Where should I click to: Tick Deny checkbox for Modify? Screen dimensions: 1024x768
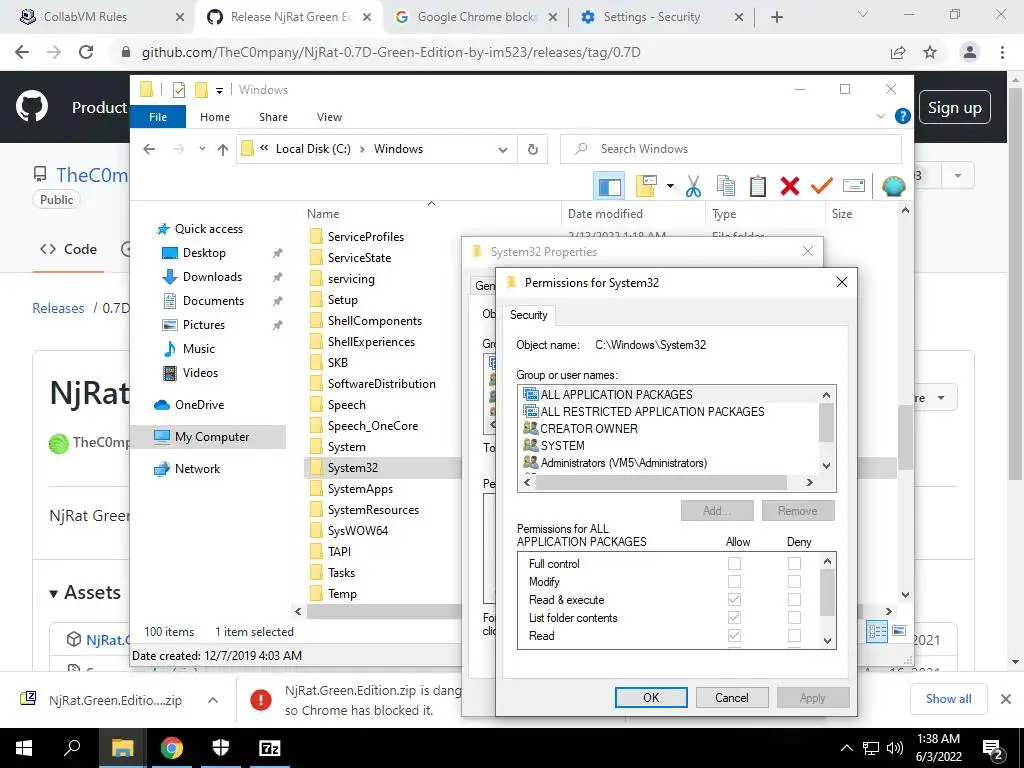[794, 582]
